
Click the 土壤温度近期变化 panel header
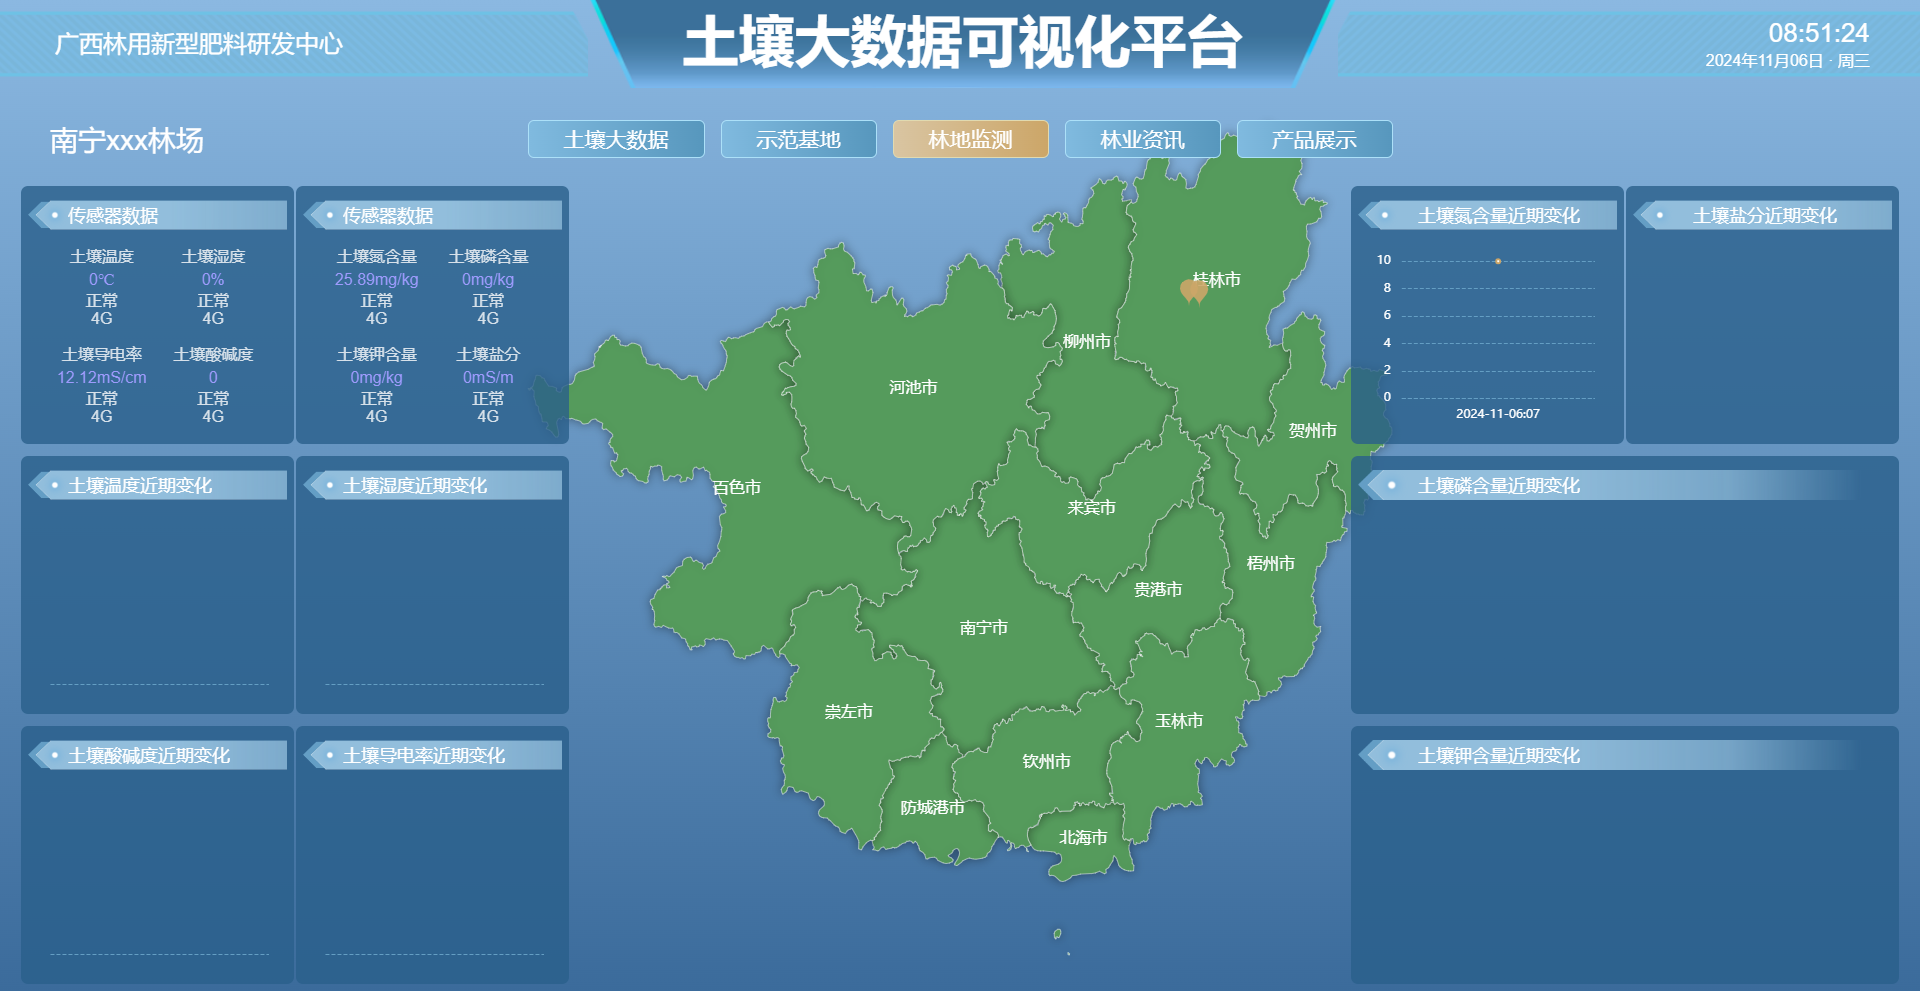140,486
